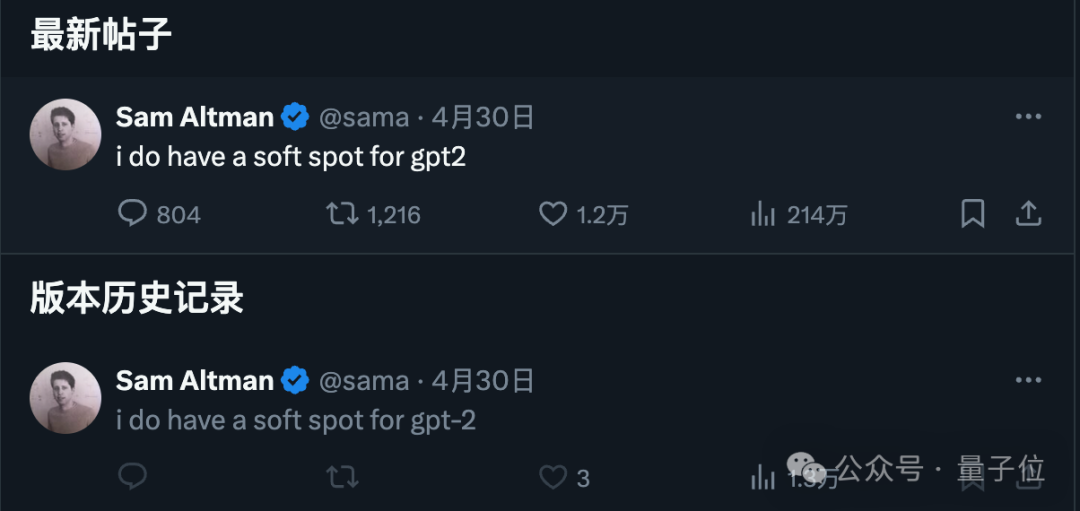
Task: Click verified badge on latest post
Action: [x=295, y=117]
